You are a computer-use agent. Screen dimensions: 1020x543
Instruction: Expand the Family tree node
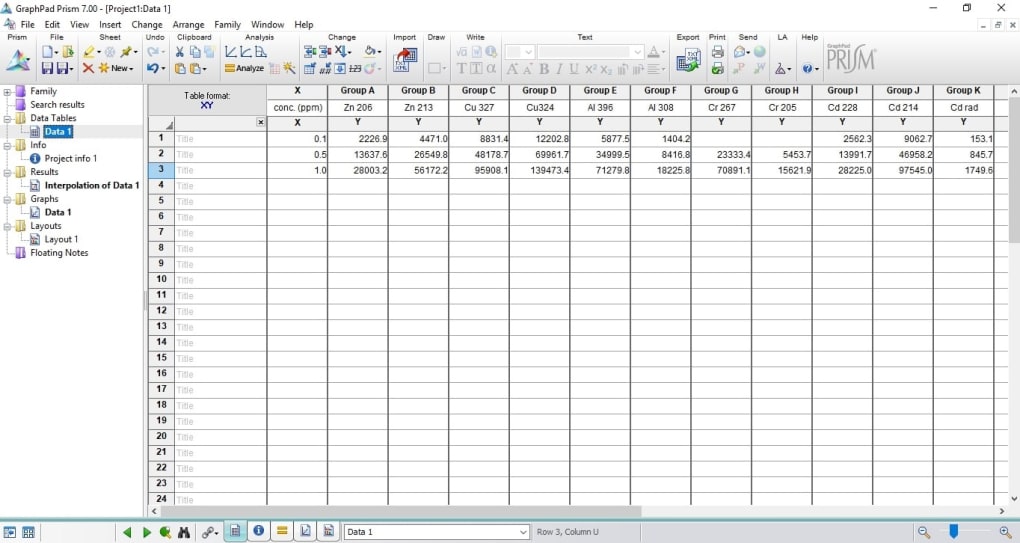pyautogui.click(x=7, y=92)
